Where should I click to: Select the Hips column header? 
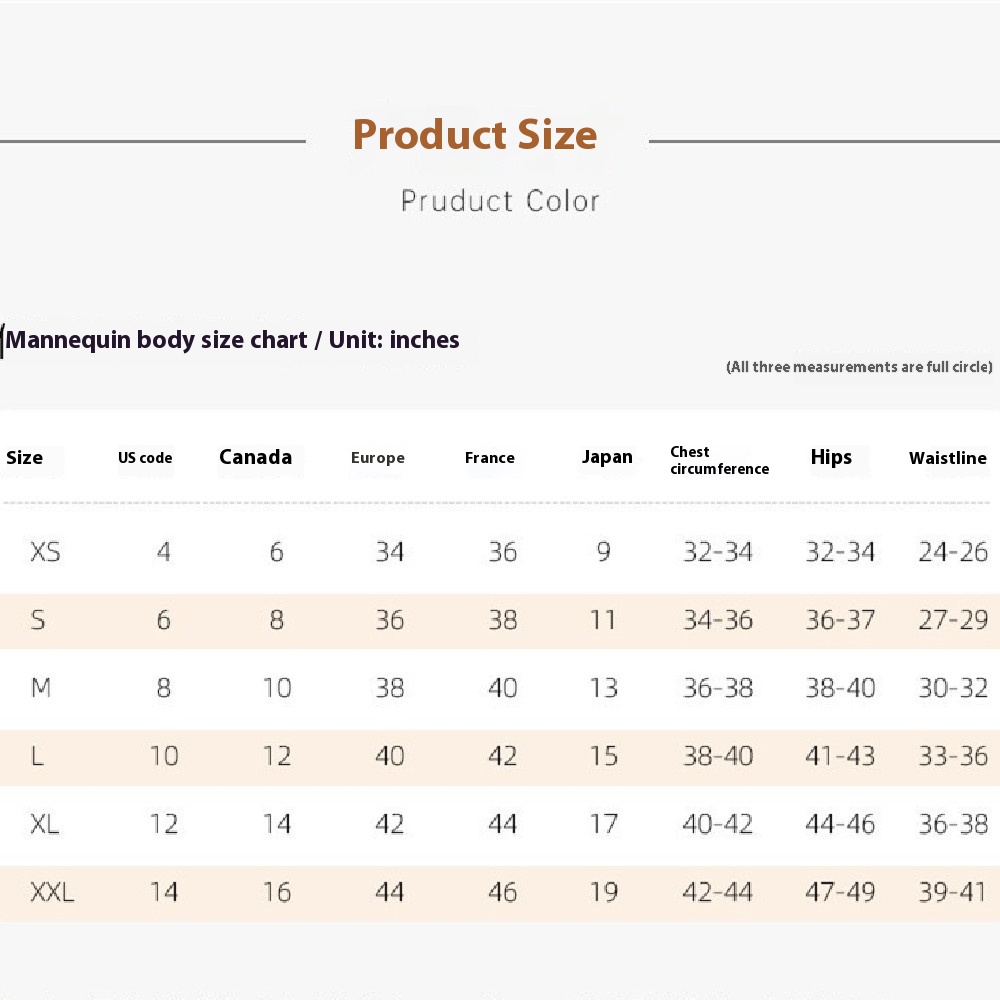[831, 457]
